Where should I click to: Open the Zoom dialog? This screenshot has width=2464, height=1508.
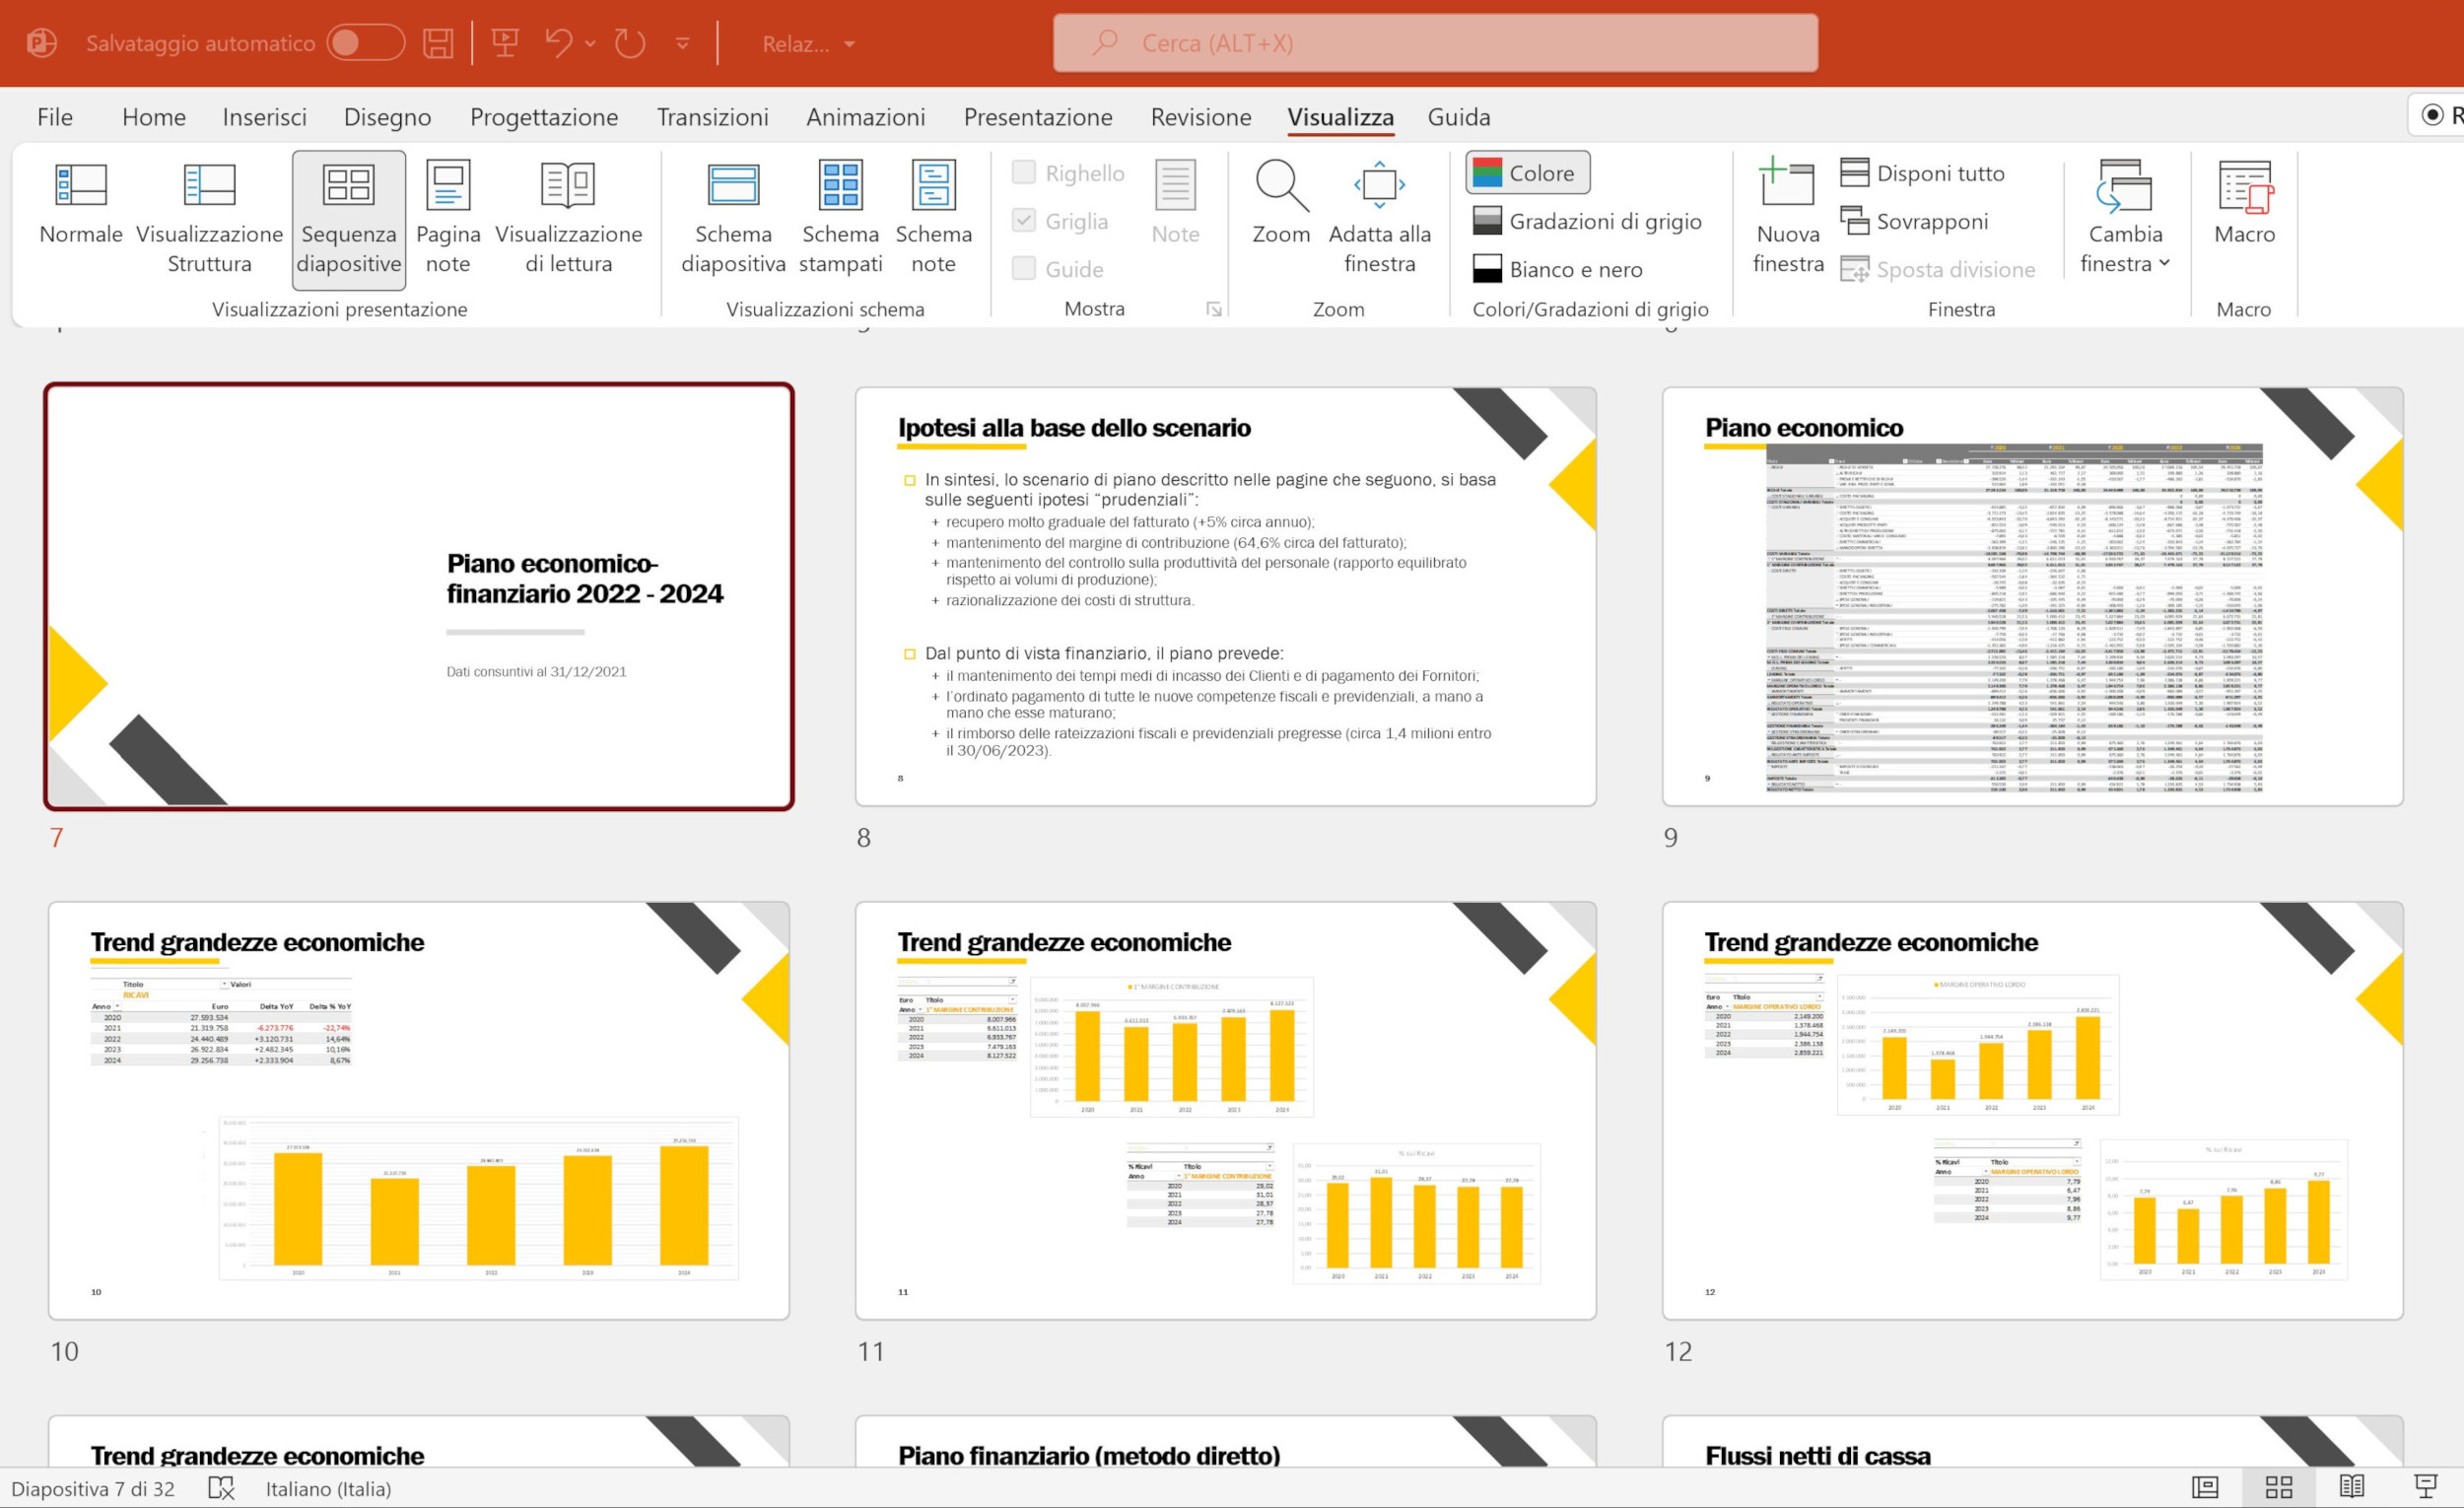coord(1281,203)
